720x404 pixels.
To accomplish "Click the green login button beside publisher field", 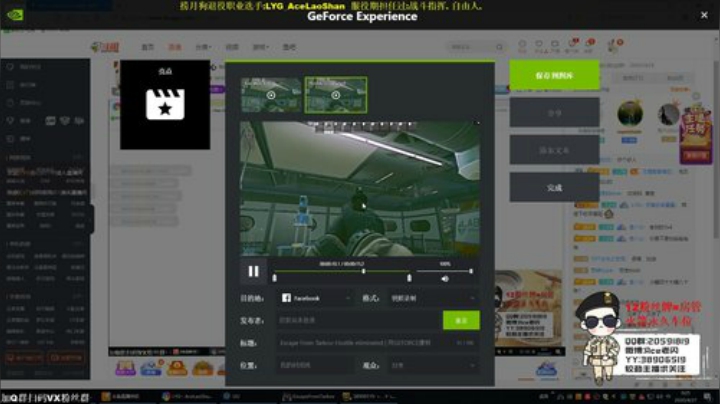I will (x=461, y=320).
